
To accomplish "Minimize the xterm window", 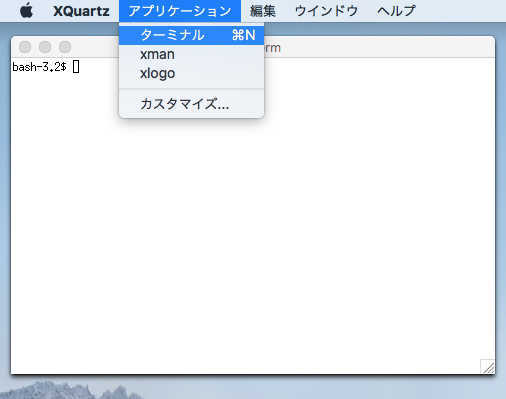I will (x=45, y=47).
